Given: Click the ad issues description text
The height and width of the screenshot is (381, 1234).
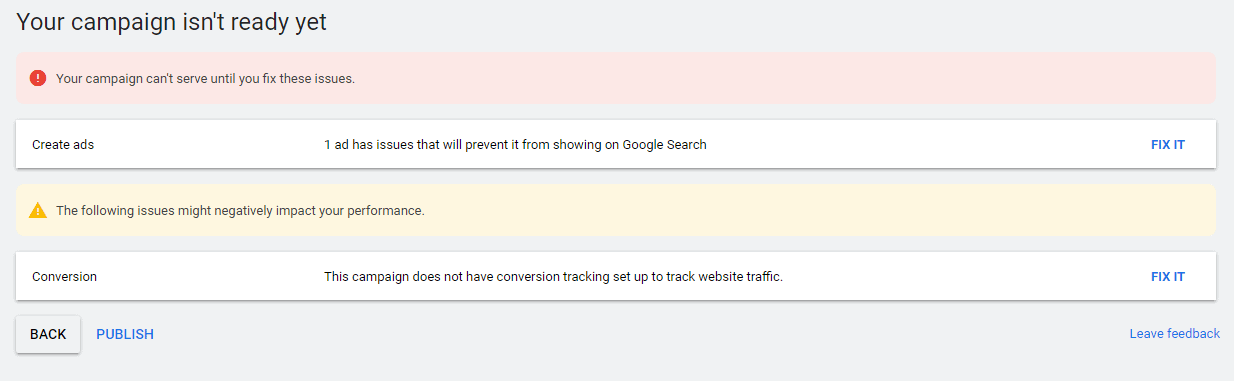Looking at the screenshot, I should click(x=515, y=145).
